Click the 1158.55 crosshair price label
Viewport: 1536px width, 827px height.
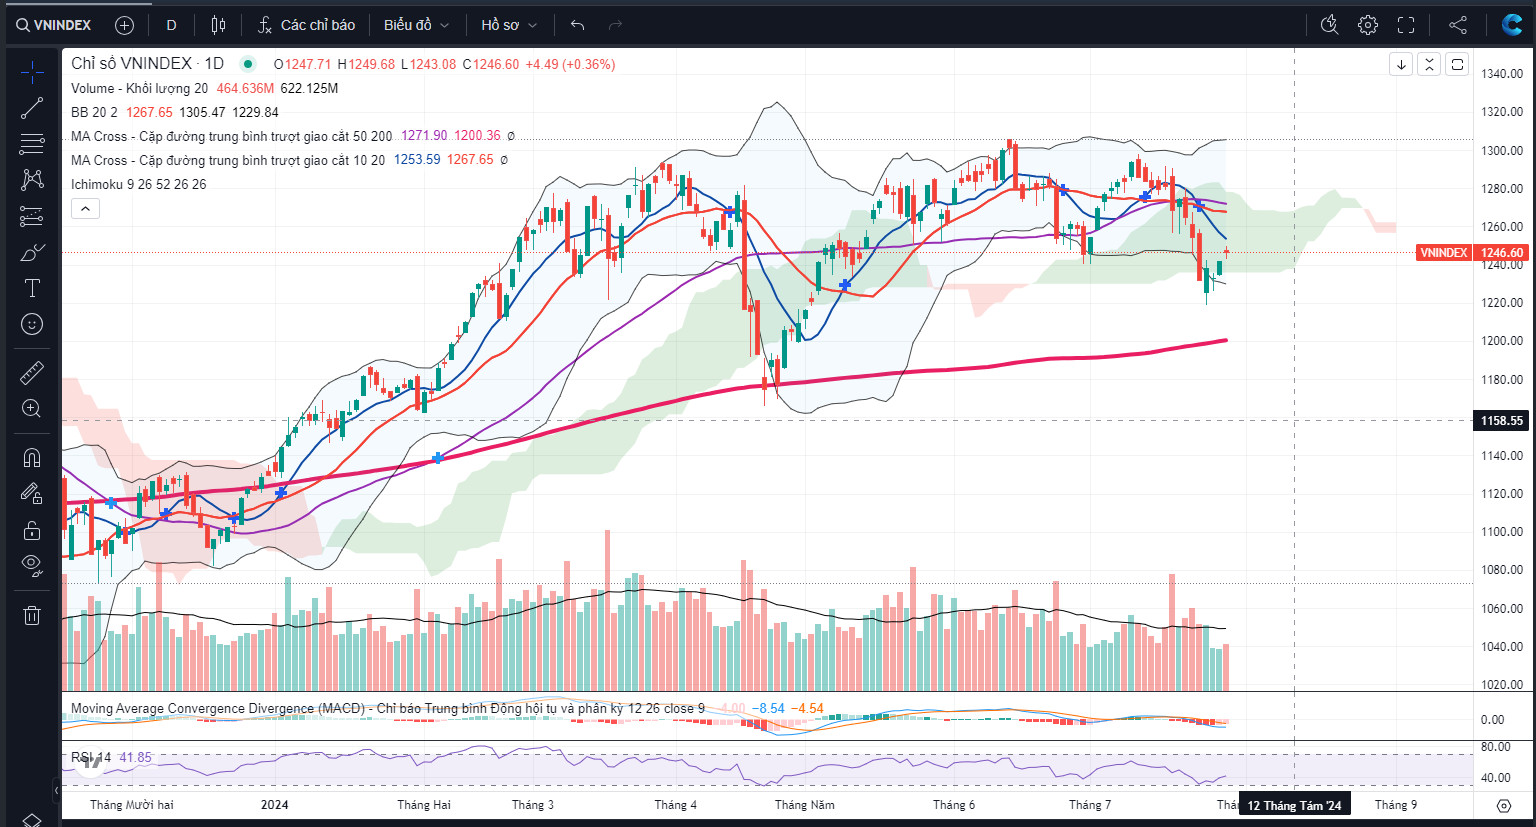pyautogui.click(x=1502, y=421)
